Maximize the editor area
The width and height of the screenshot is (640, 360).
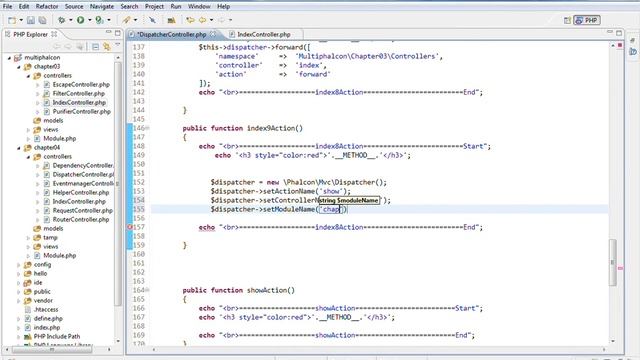point(619,33)
